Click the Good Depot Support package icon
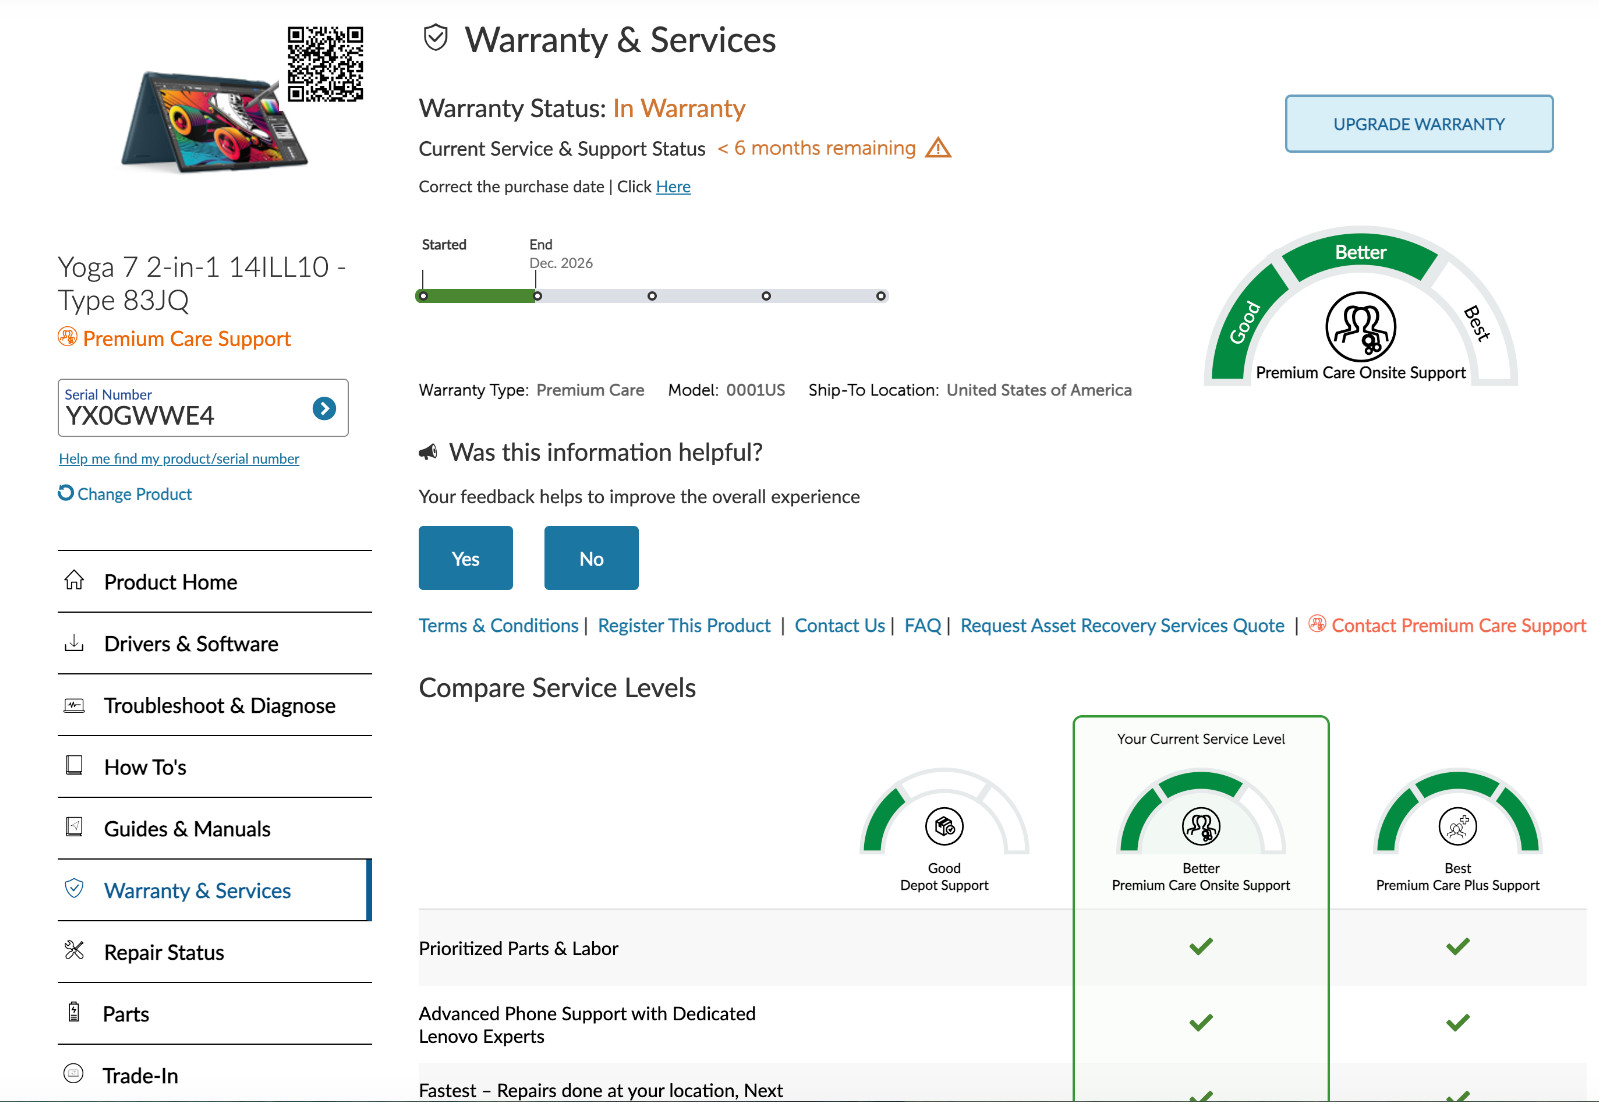This screenshot has width=1599, height=1102. [944, 826]
